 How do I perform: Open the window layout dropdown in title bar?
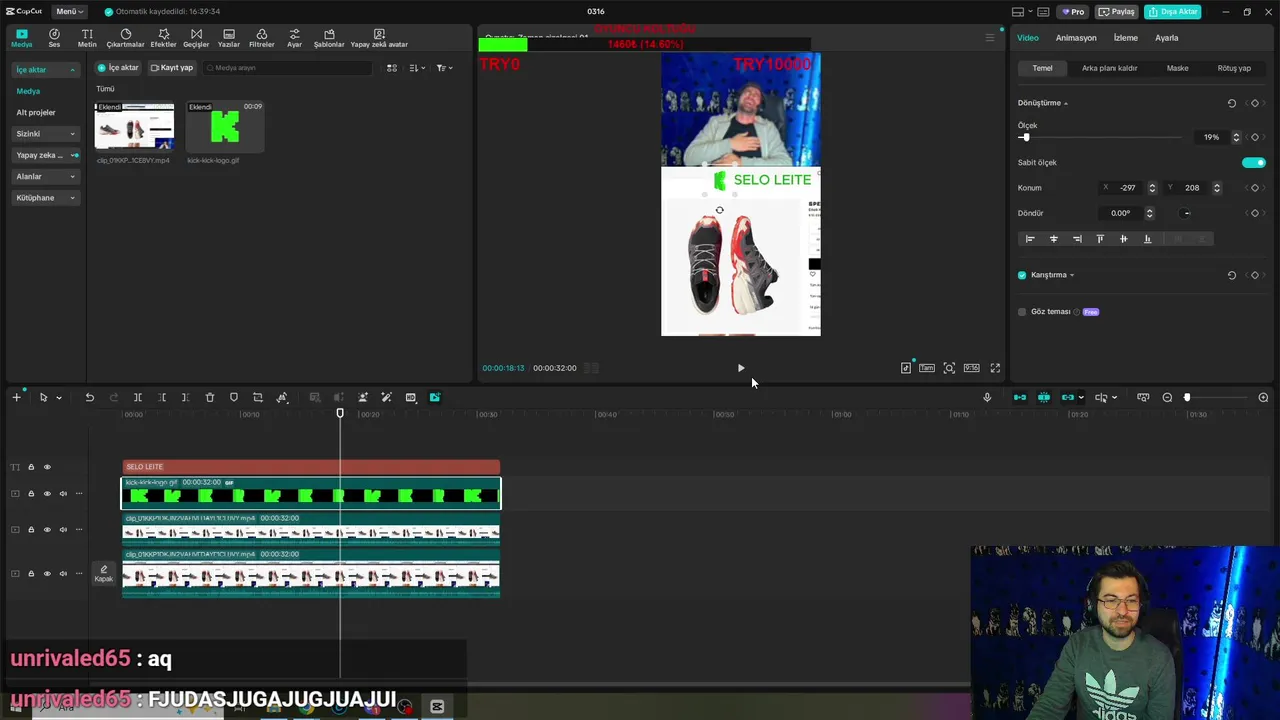[x=1021, y=12]
